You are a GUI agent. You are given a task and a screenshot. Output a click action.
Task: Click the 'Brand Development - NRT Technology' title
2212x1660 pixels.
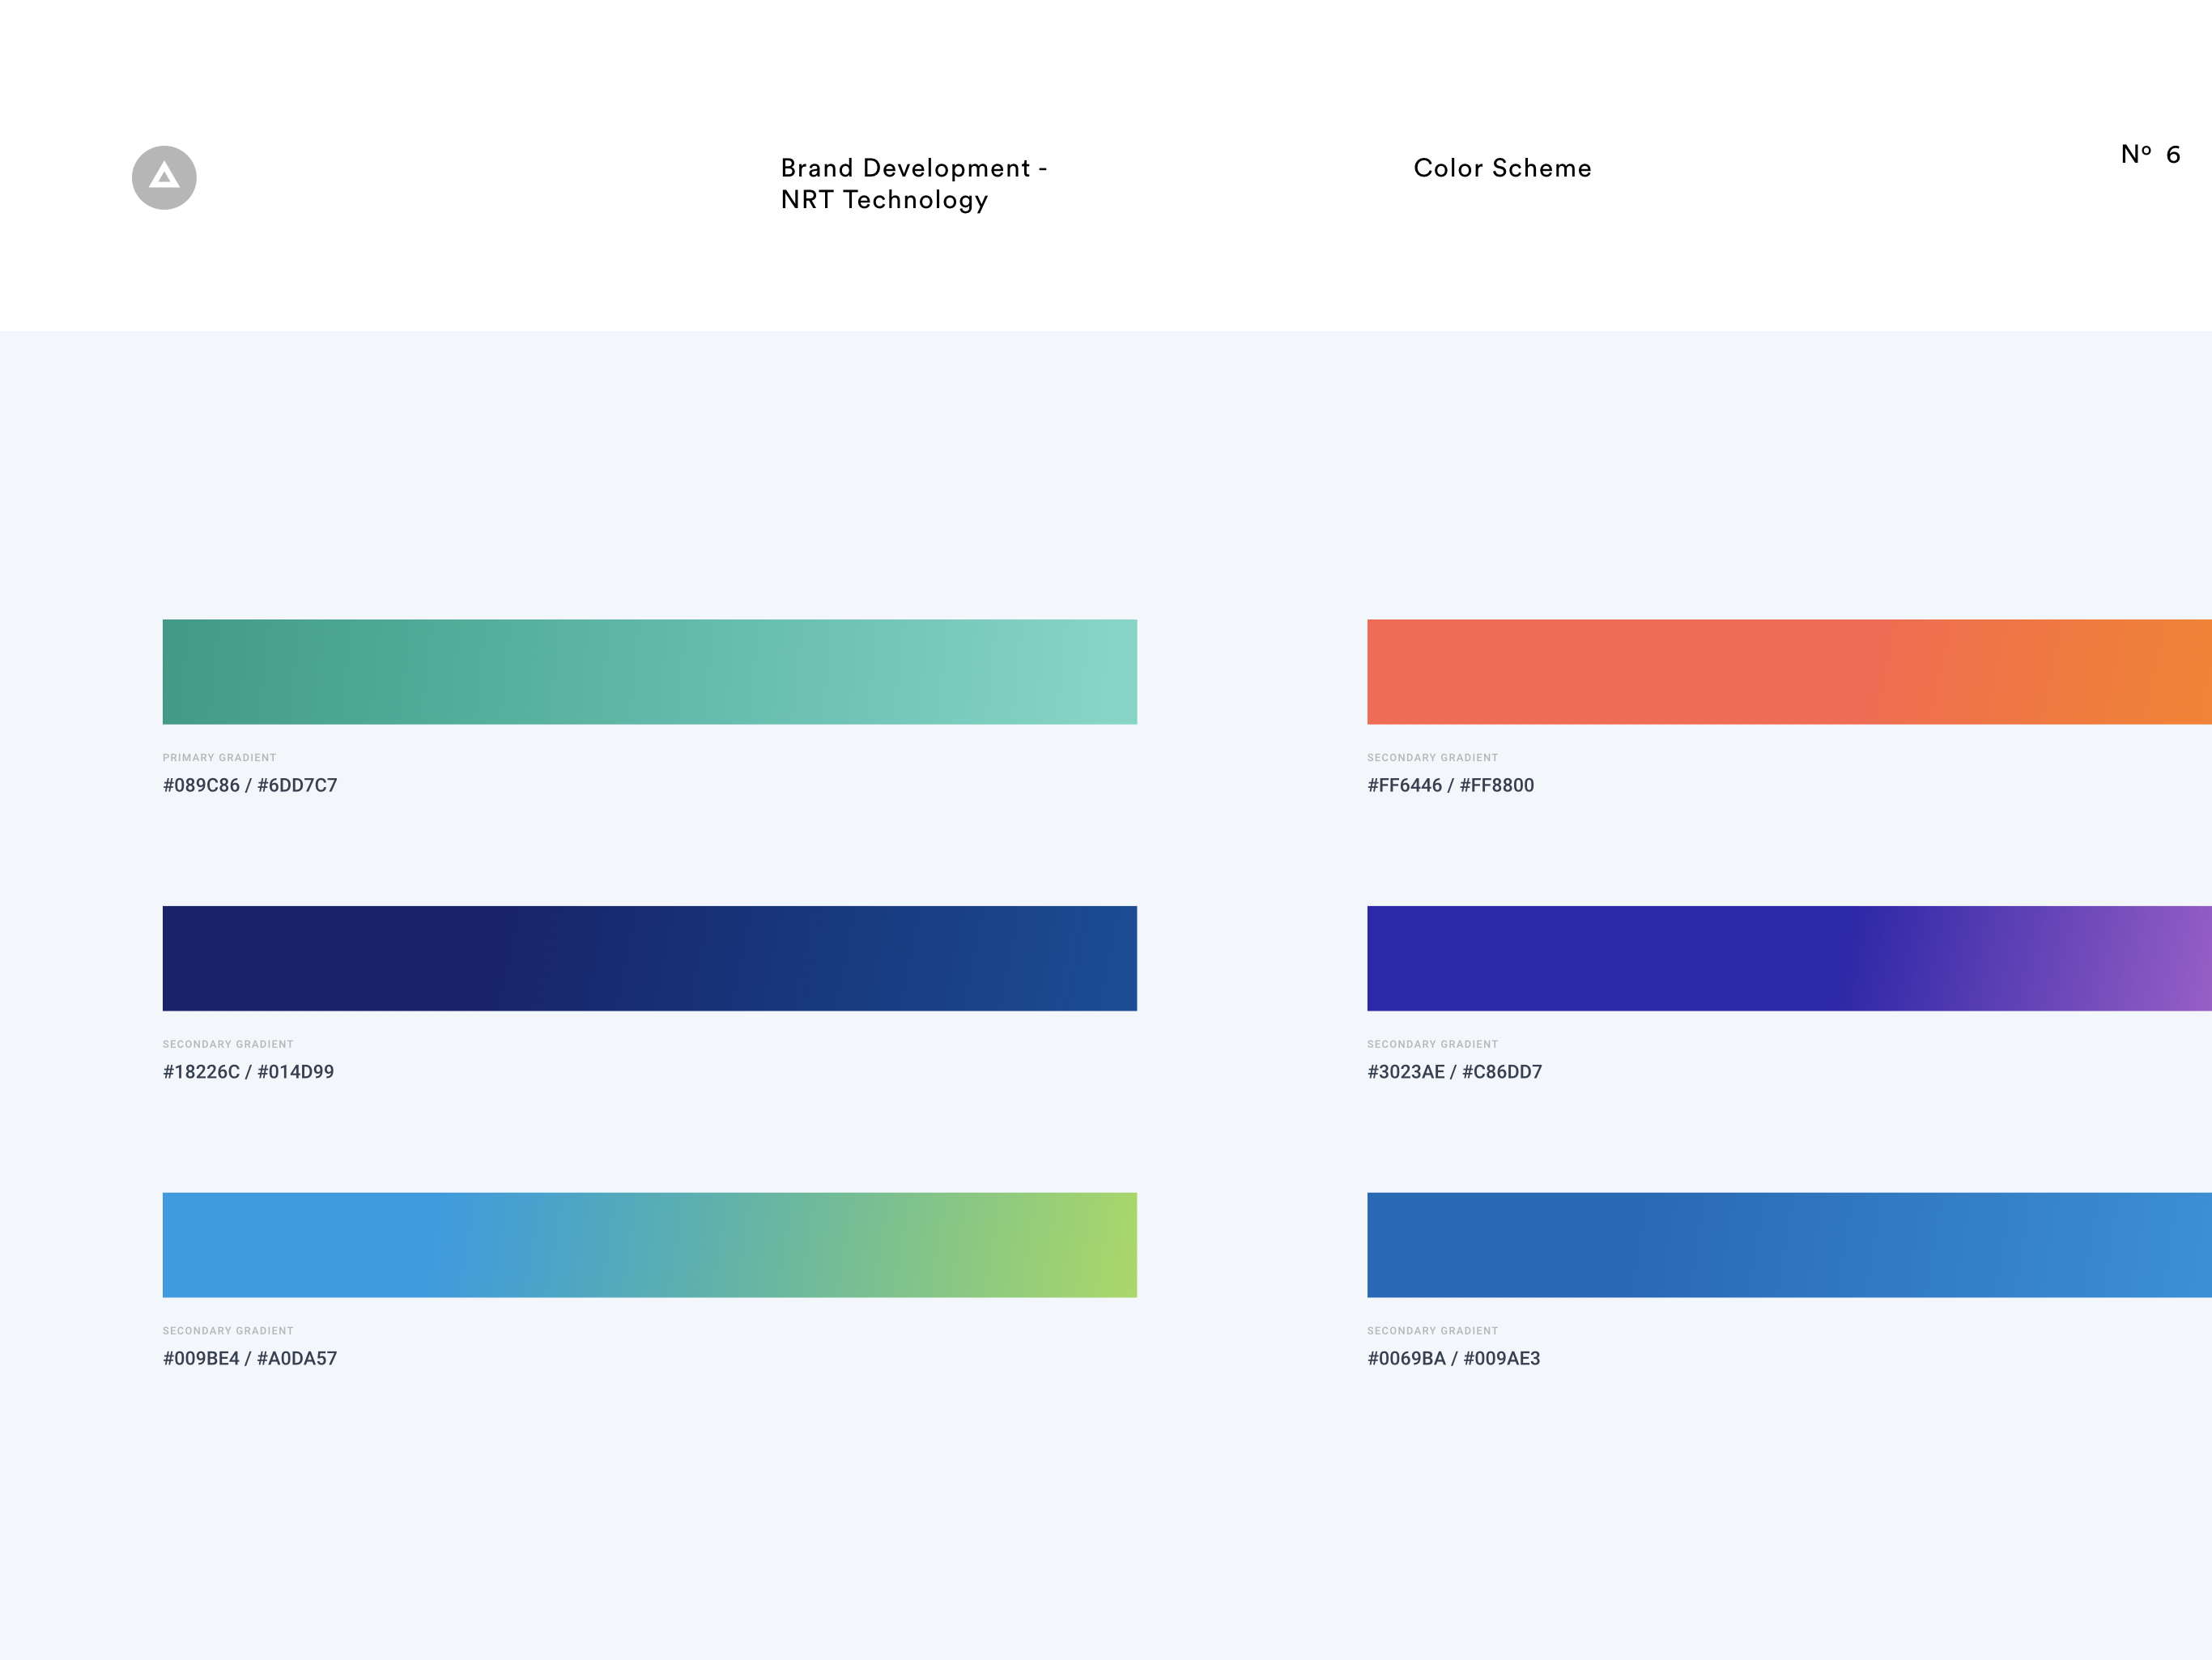[x=914, y=184]
